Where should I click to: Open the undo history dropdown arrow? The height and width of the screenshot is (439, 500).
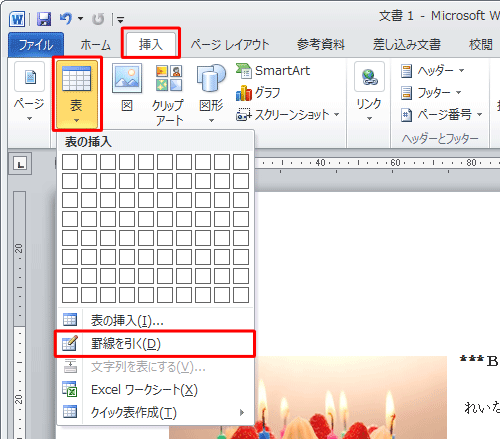point(80,19)
